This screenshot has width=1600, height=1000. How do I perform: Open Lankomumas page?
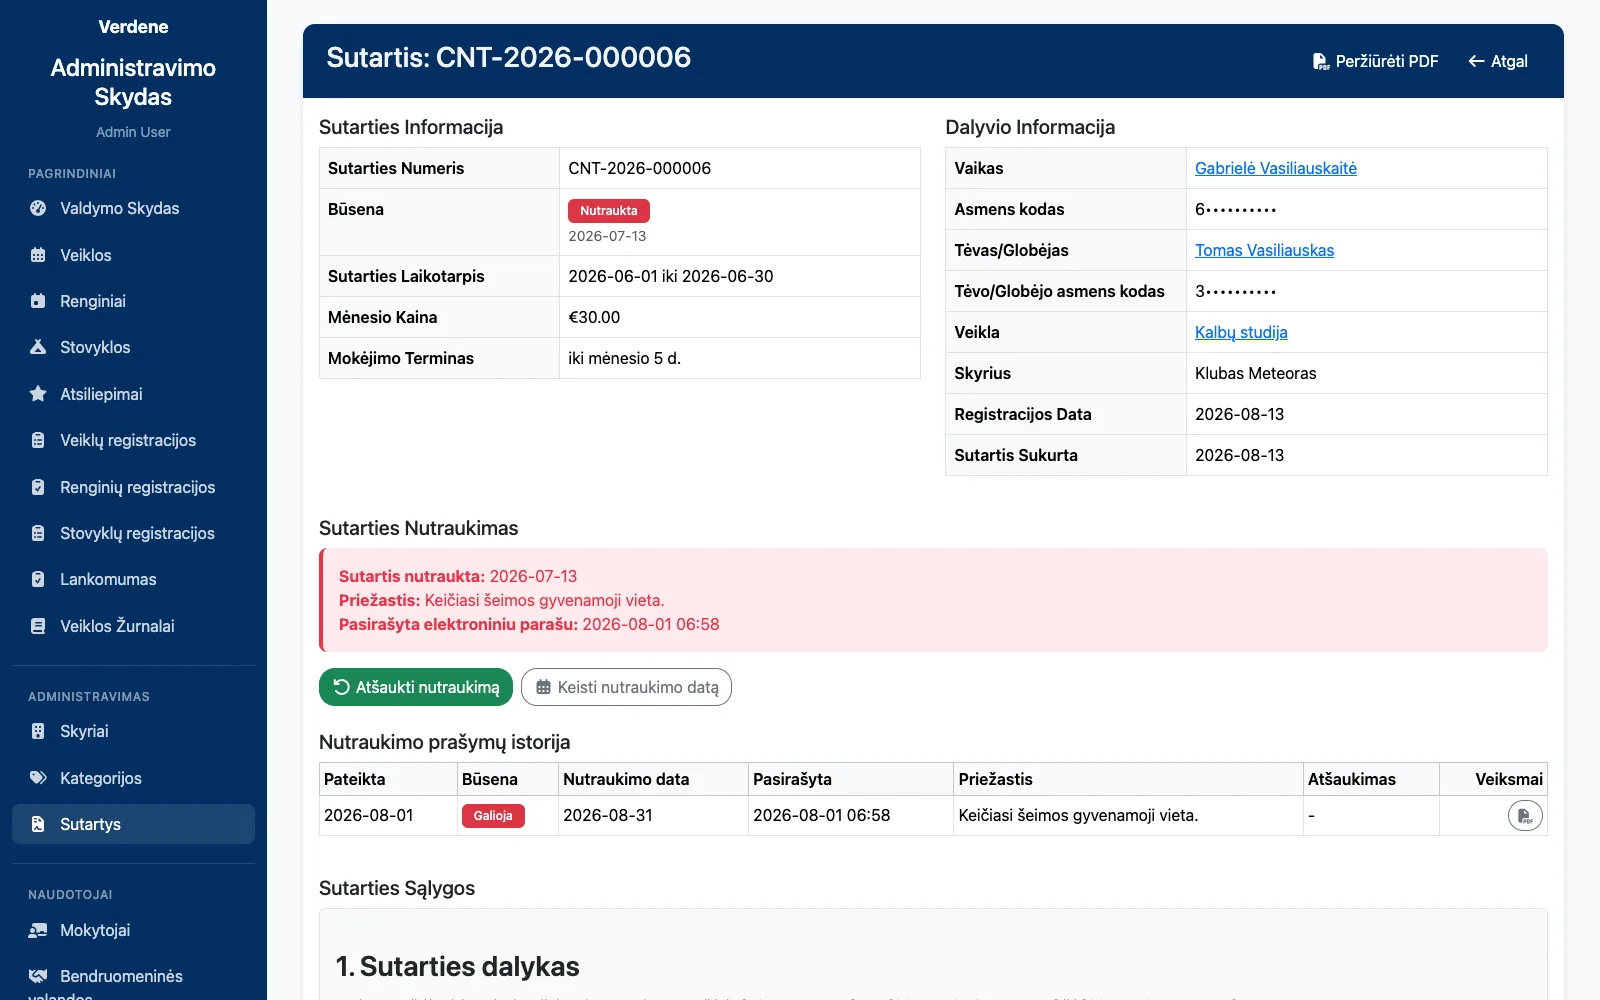click(x=133, y=579)
